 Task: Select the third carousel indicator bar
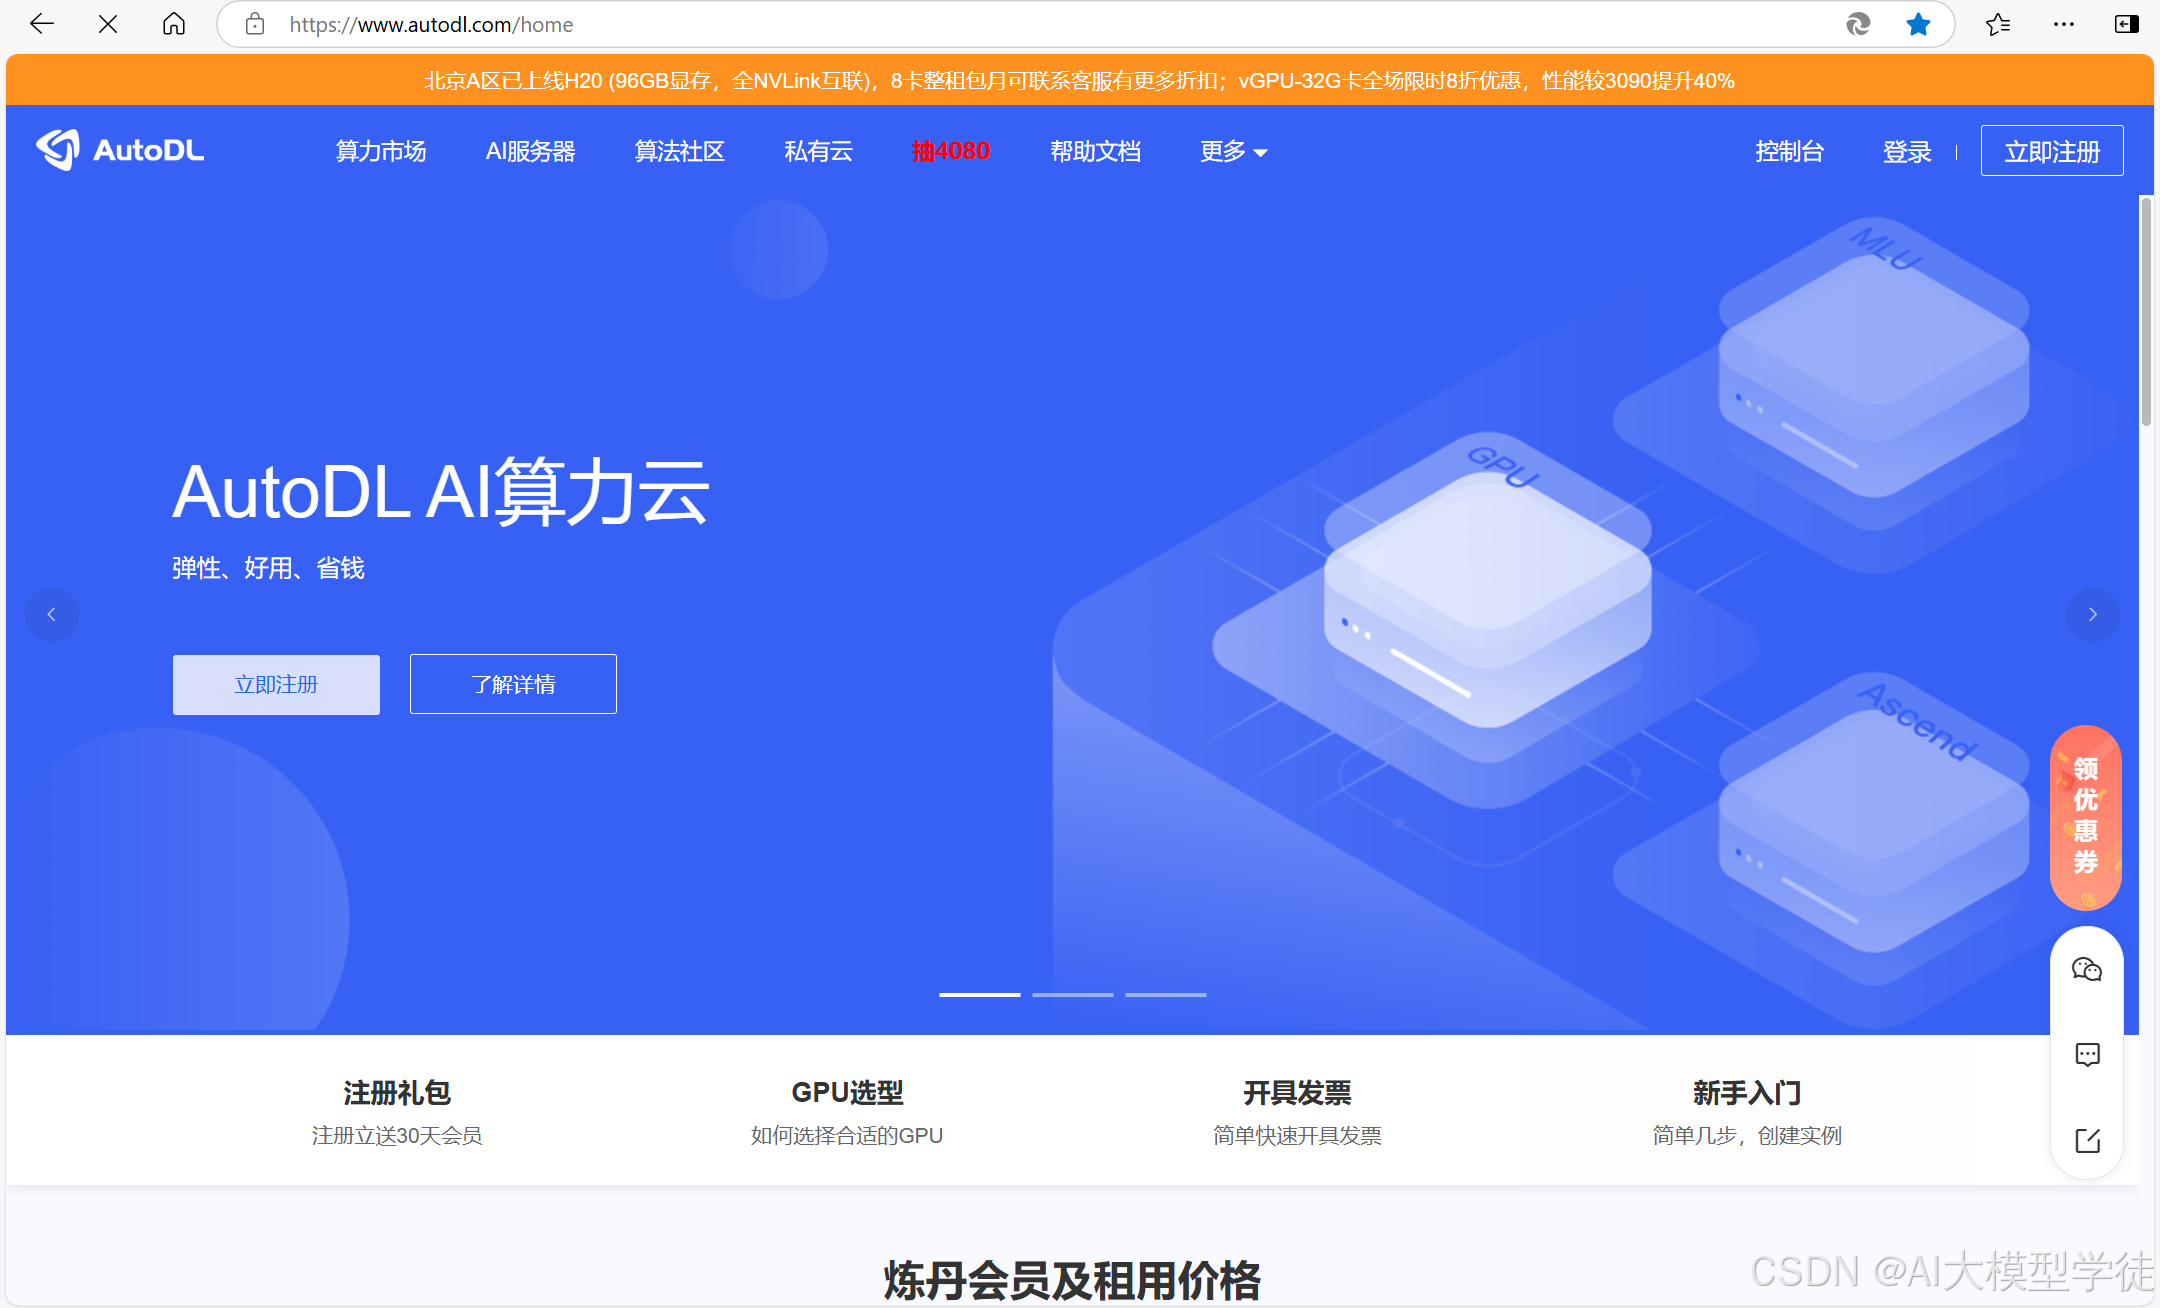click(1165, 994)
